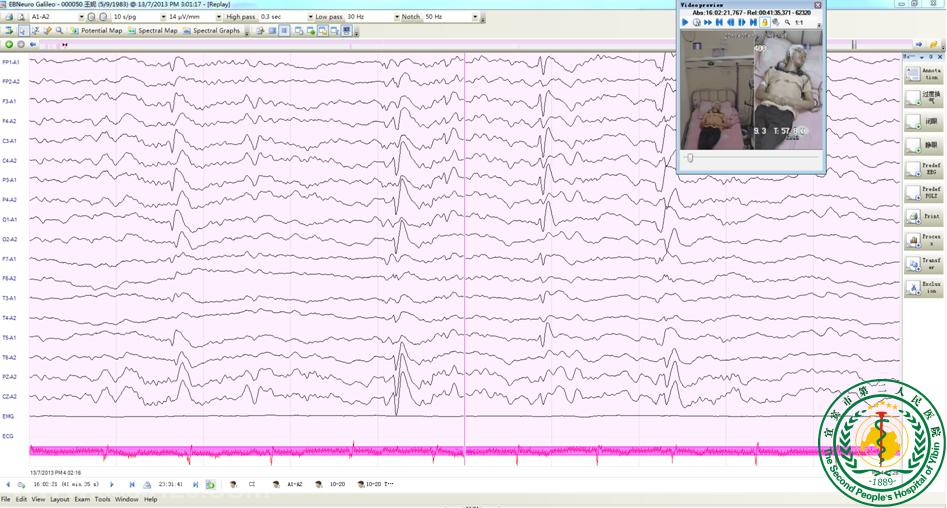Open the A1-A2 montage dropdown
This screenshot has width=947, height=508.
pos(80,17)
